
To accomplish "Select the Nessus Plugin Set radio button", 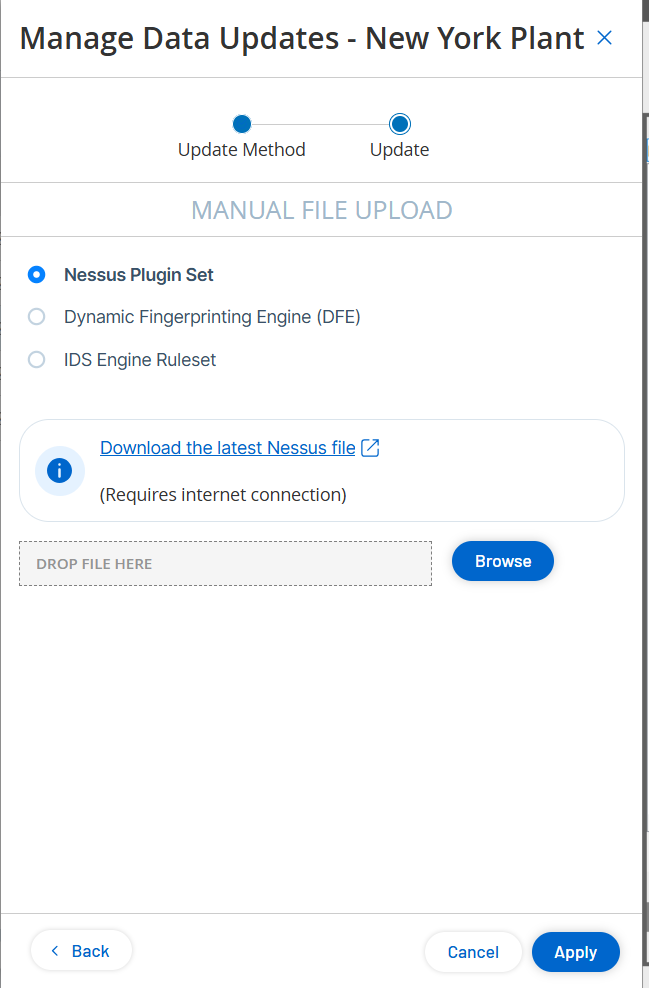I will coord(37,274).
